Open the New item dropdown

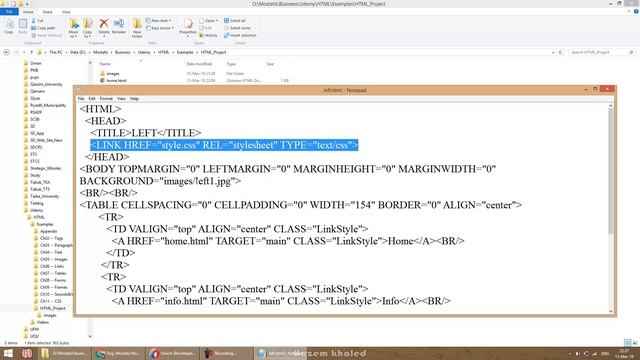click(x=159, y=20)
